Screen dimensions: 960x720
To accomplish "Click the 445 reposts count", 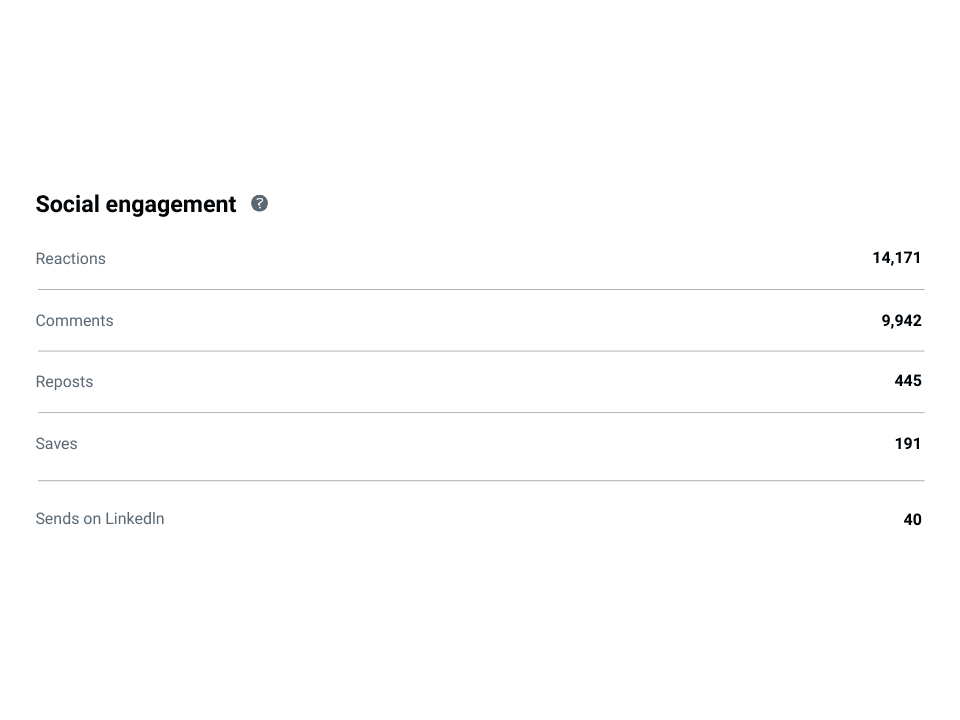I will pos(908,381).
